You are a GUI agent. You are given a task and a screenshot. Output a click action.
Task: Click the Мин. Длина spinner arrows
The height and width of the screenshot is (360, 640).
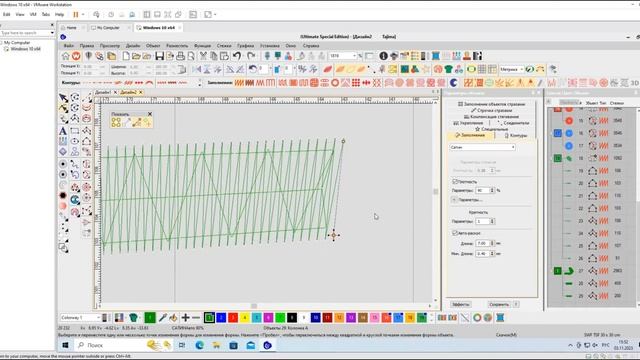(492, 253)
